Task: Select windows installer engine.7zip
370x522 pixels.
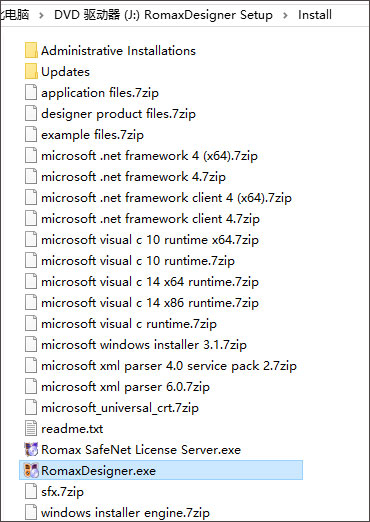Action: click(125, 512)
